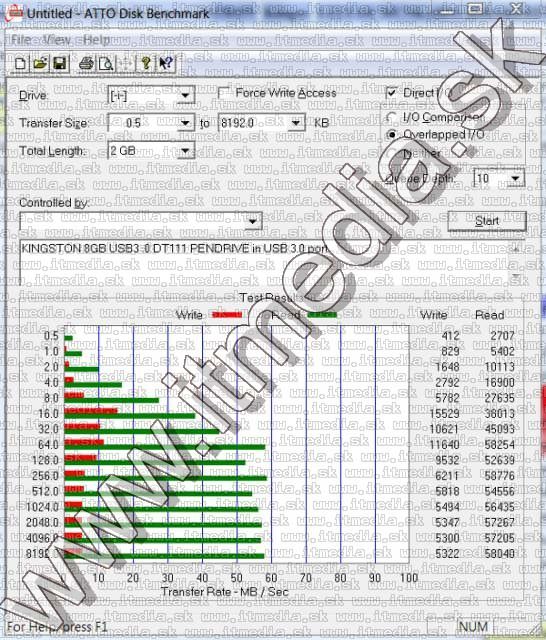Open the 0.5 transfer size dropdown

[185, 123]
